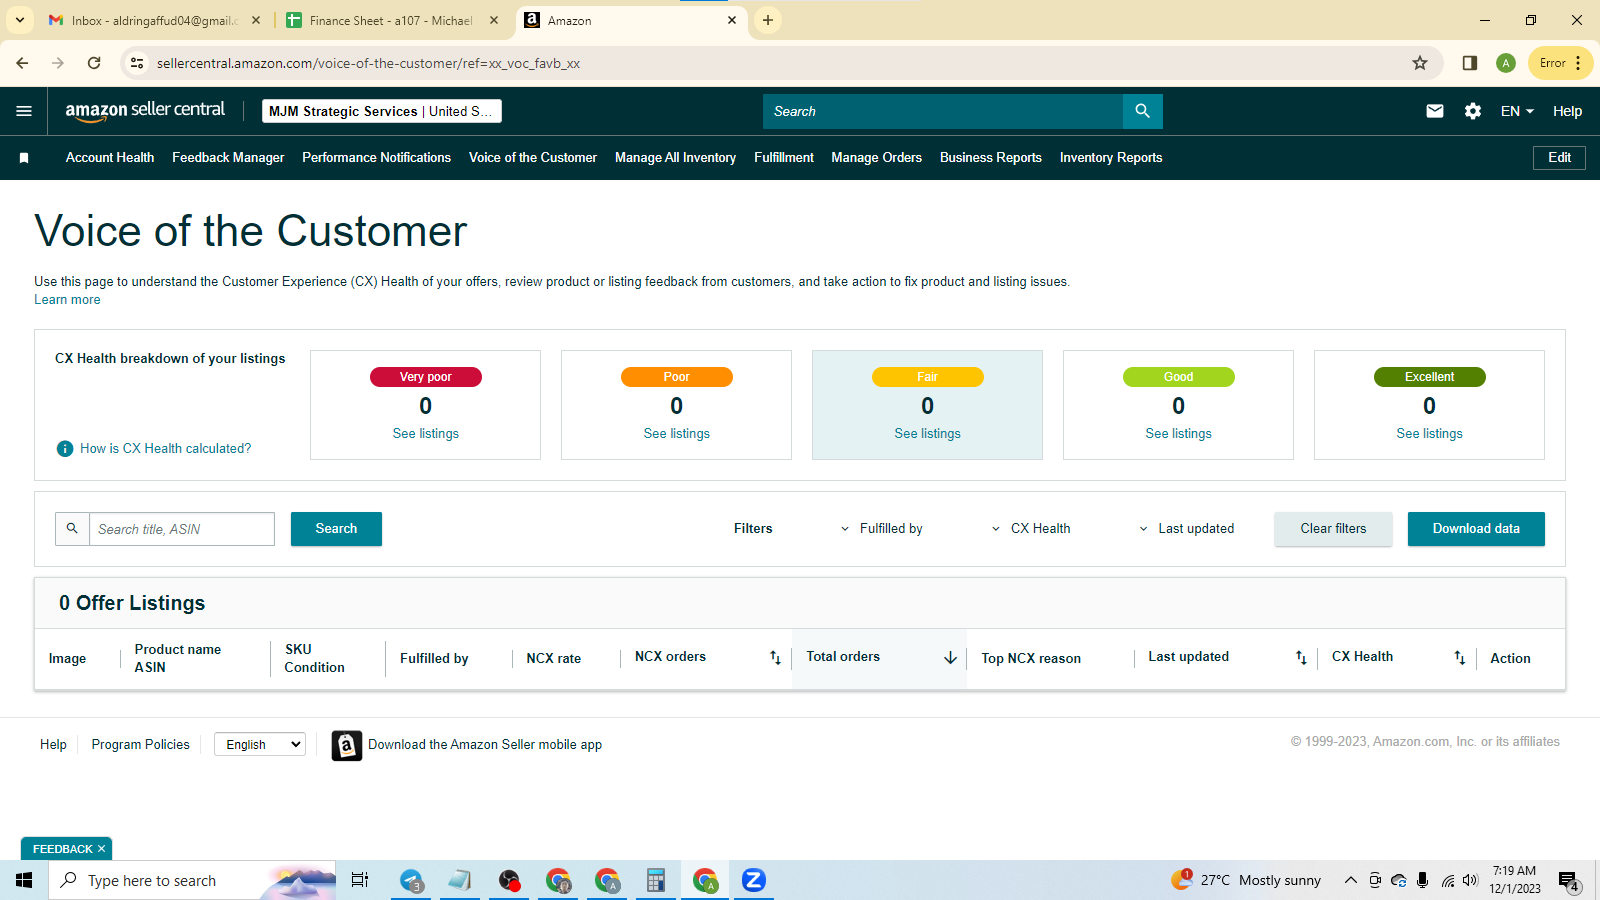Click the magnifier button in top search bar
This screenshot has height=900, width=1600.
[x=1142, y=111]
